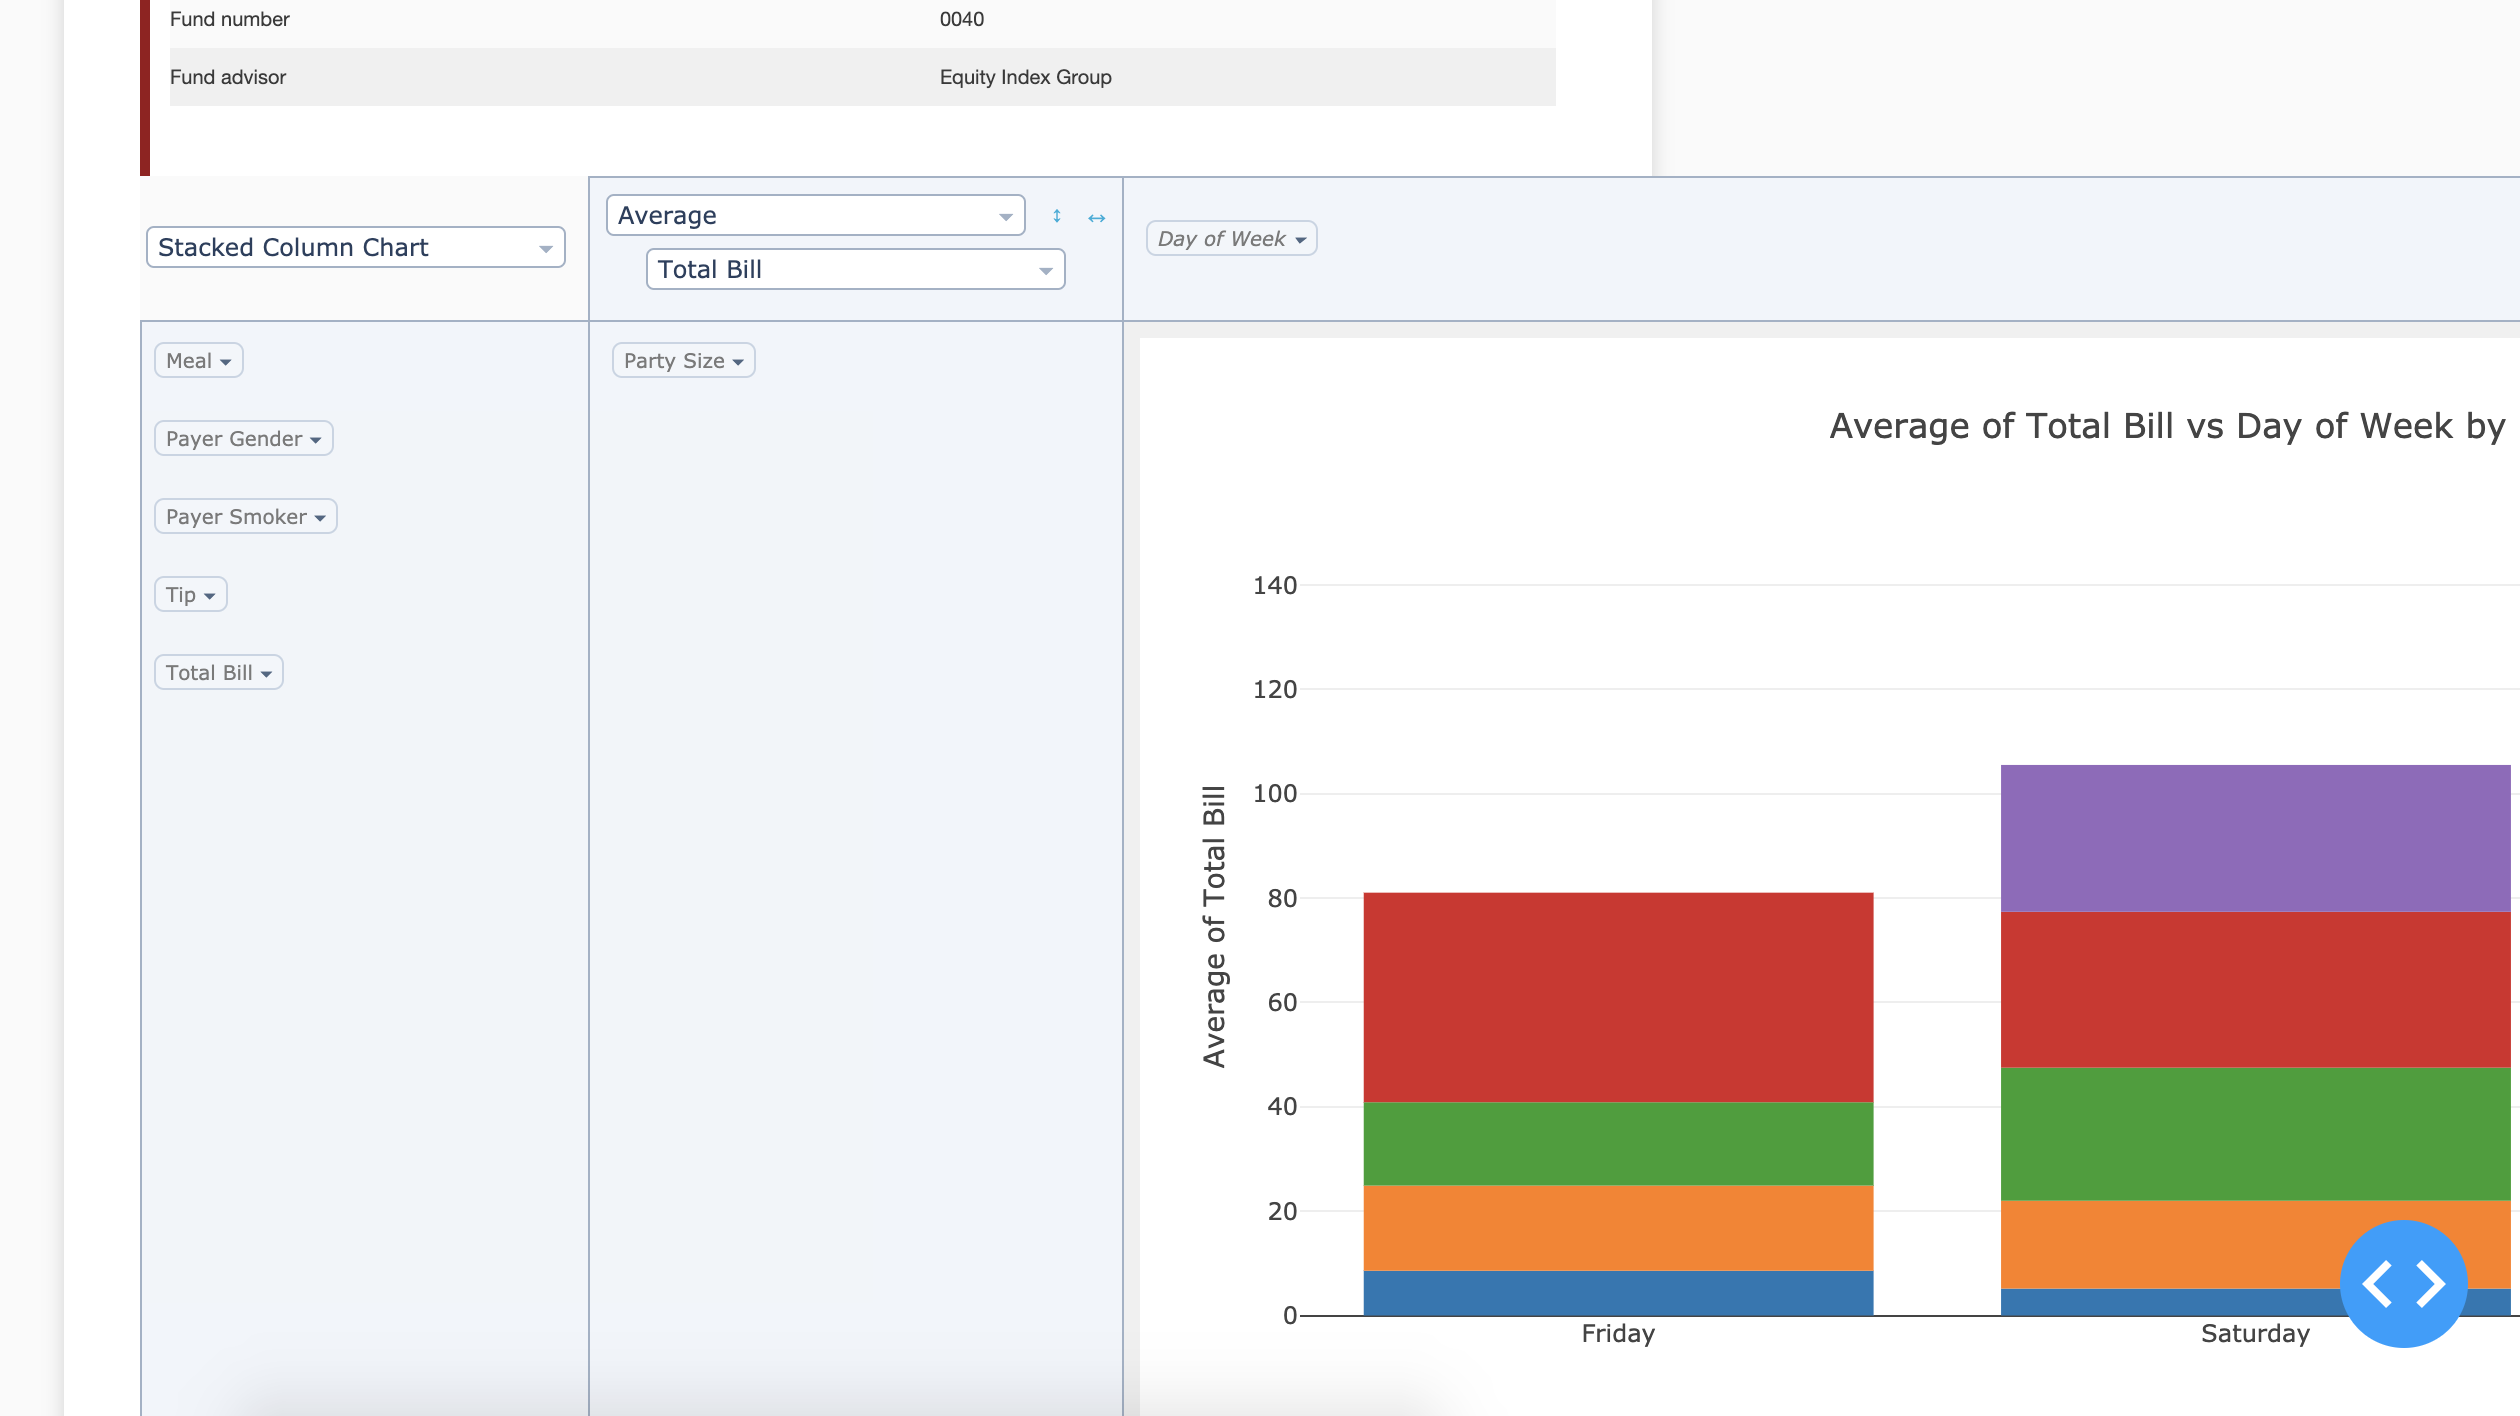Expand the Total Bill attribute pill
The height and width of the screenshot is (1416, 2520).
(x=218, y=671)
